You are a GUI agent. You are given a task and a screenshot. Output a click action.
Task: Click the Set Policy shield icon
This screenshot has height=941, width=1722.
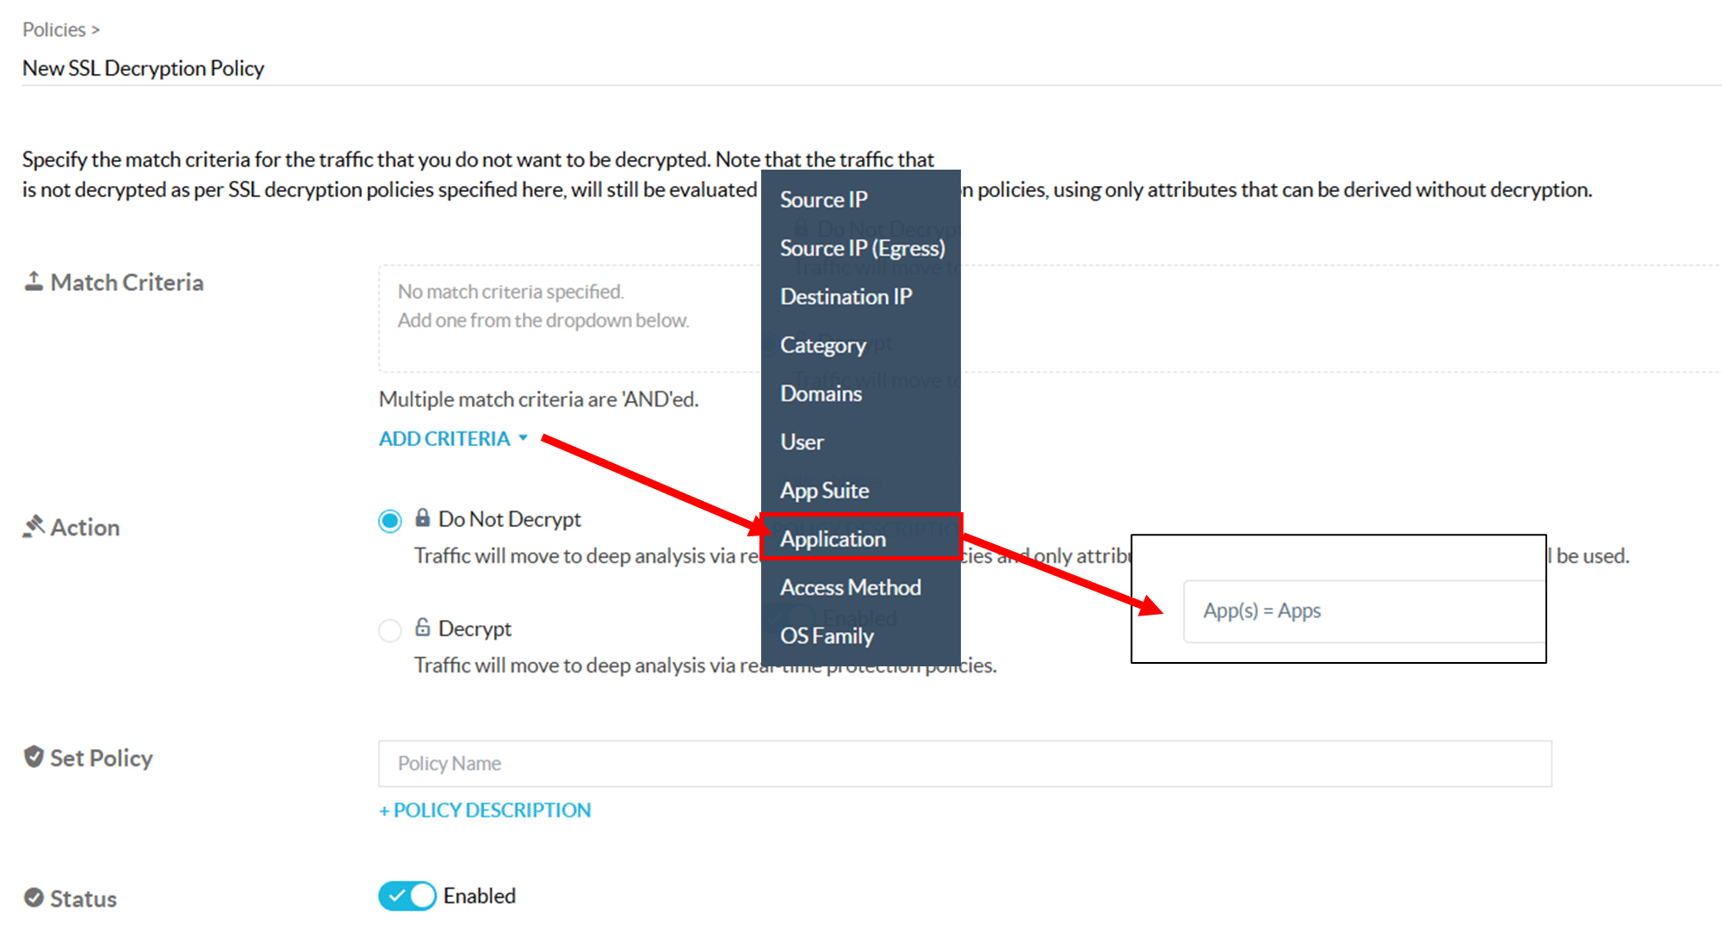(x=34, y=757)
